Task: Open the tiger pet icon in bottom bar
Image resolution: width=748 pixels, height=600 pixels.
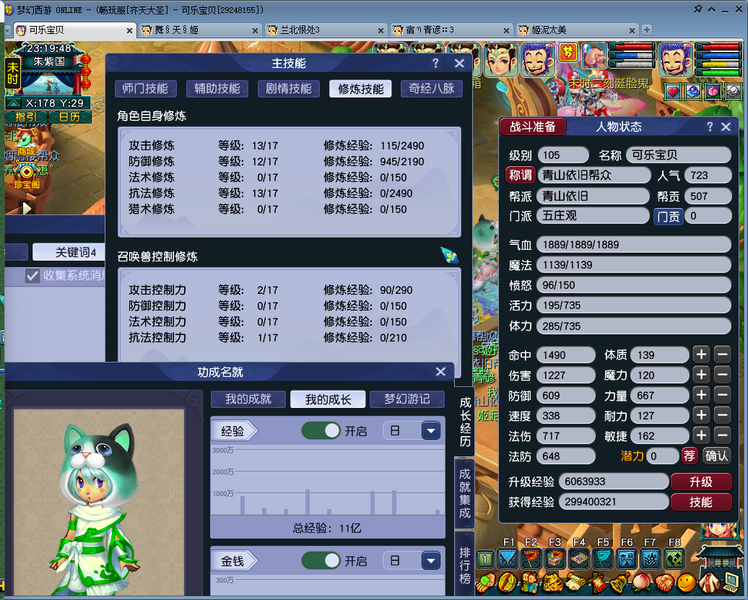Action: pyautogui.click(x=552, y=582)
